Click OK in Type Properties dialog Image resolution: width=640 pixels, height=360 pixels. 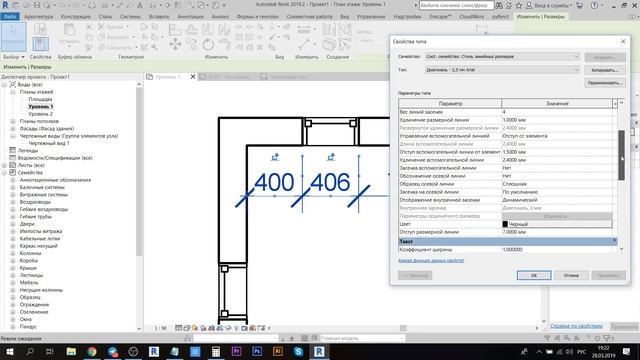pos(534,276)
